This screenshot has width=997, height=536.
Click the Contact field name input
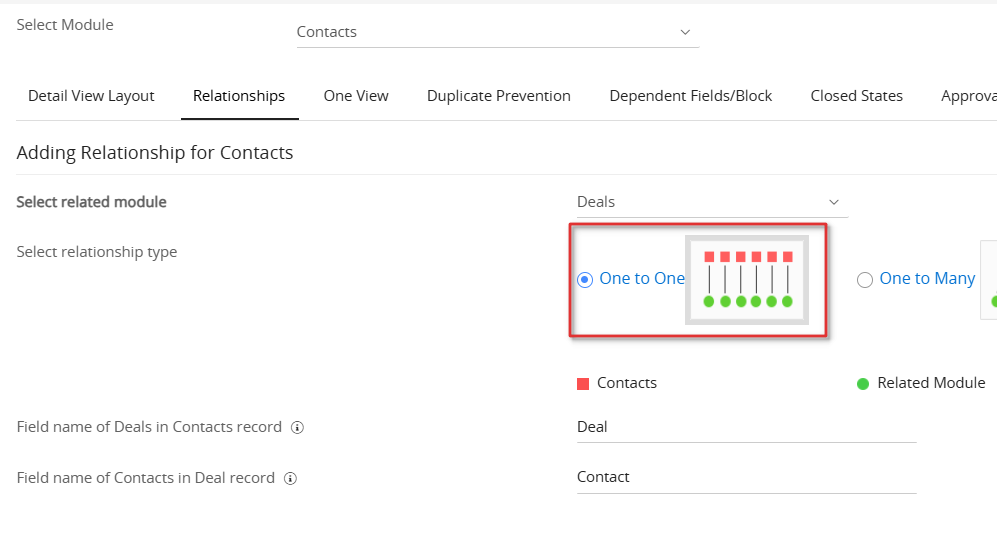pos(745,478)
